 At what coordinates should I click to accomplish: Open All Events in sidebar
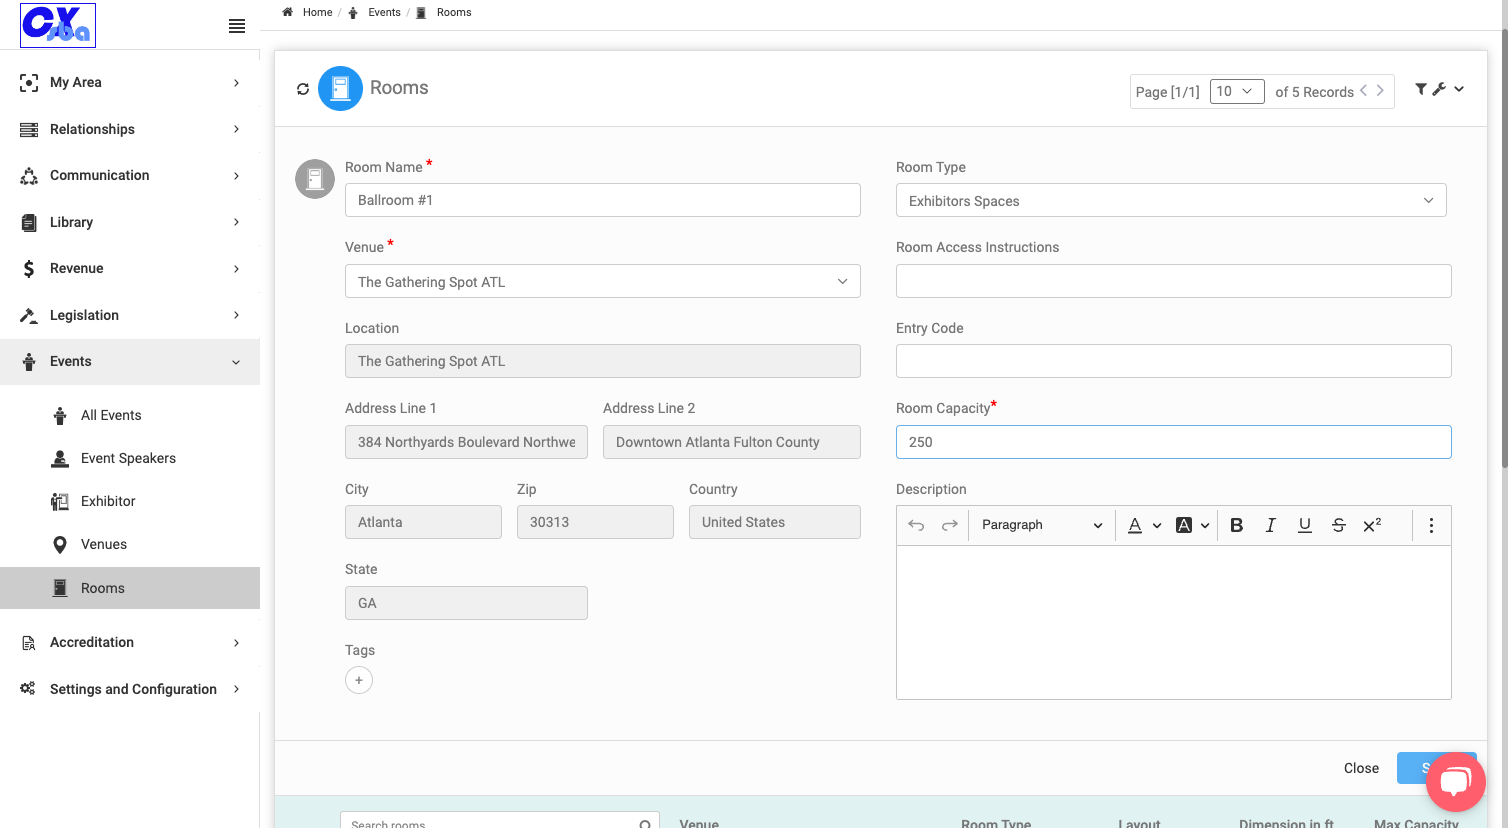coord(111,415)
